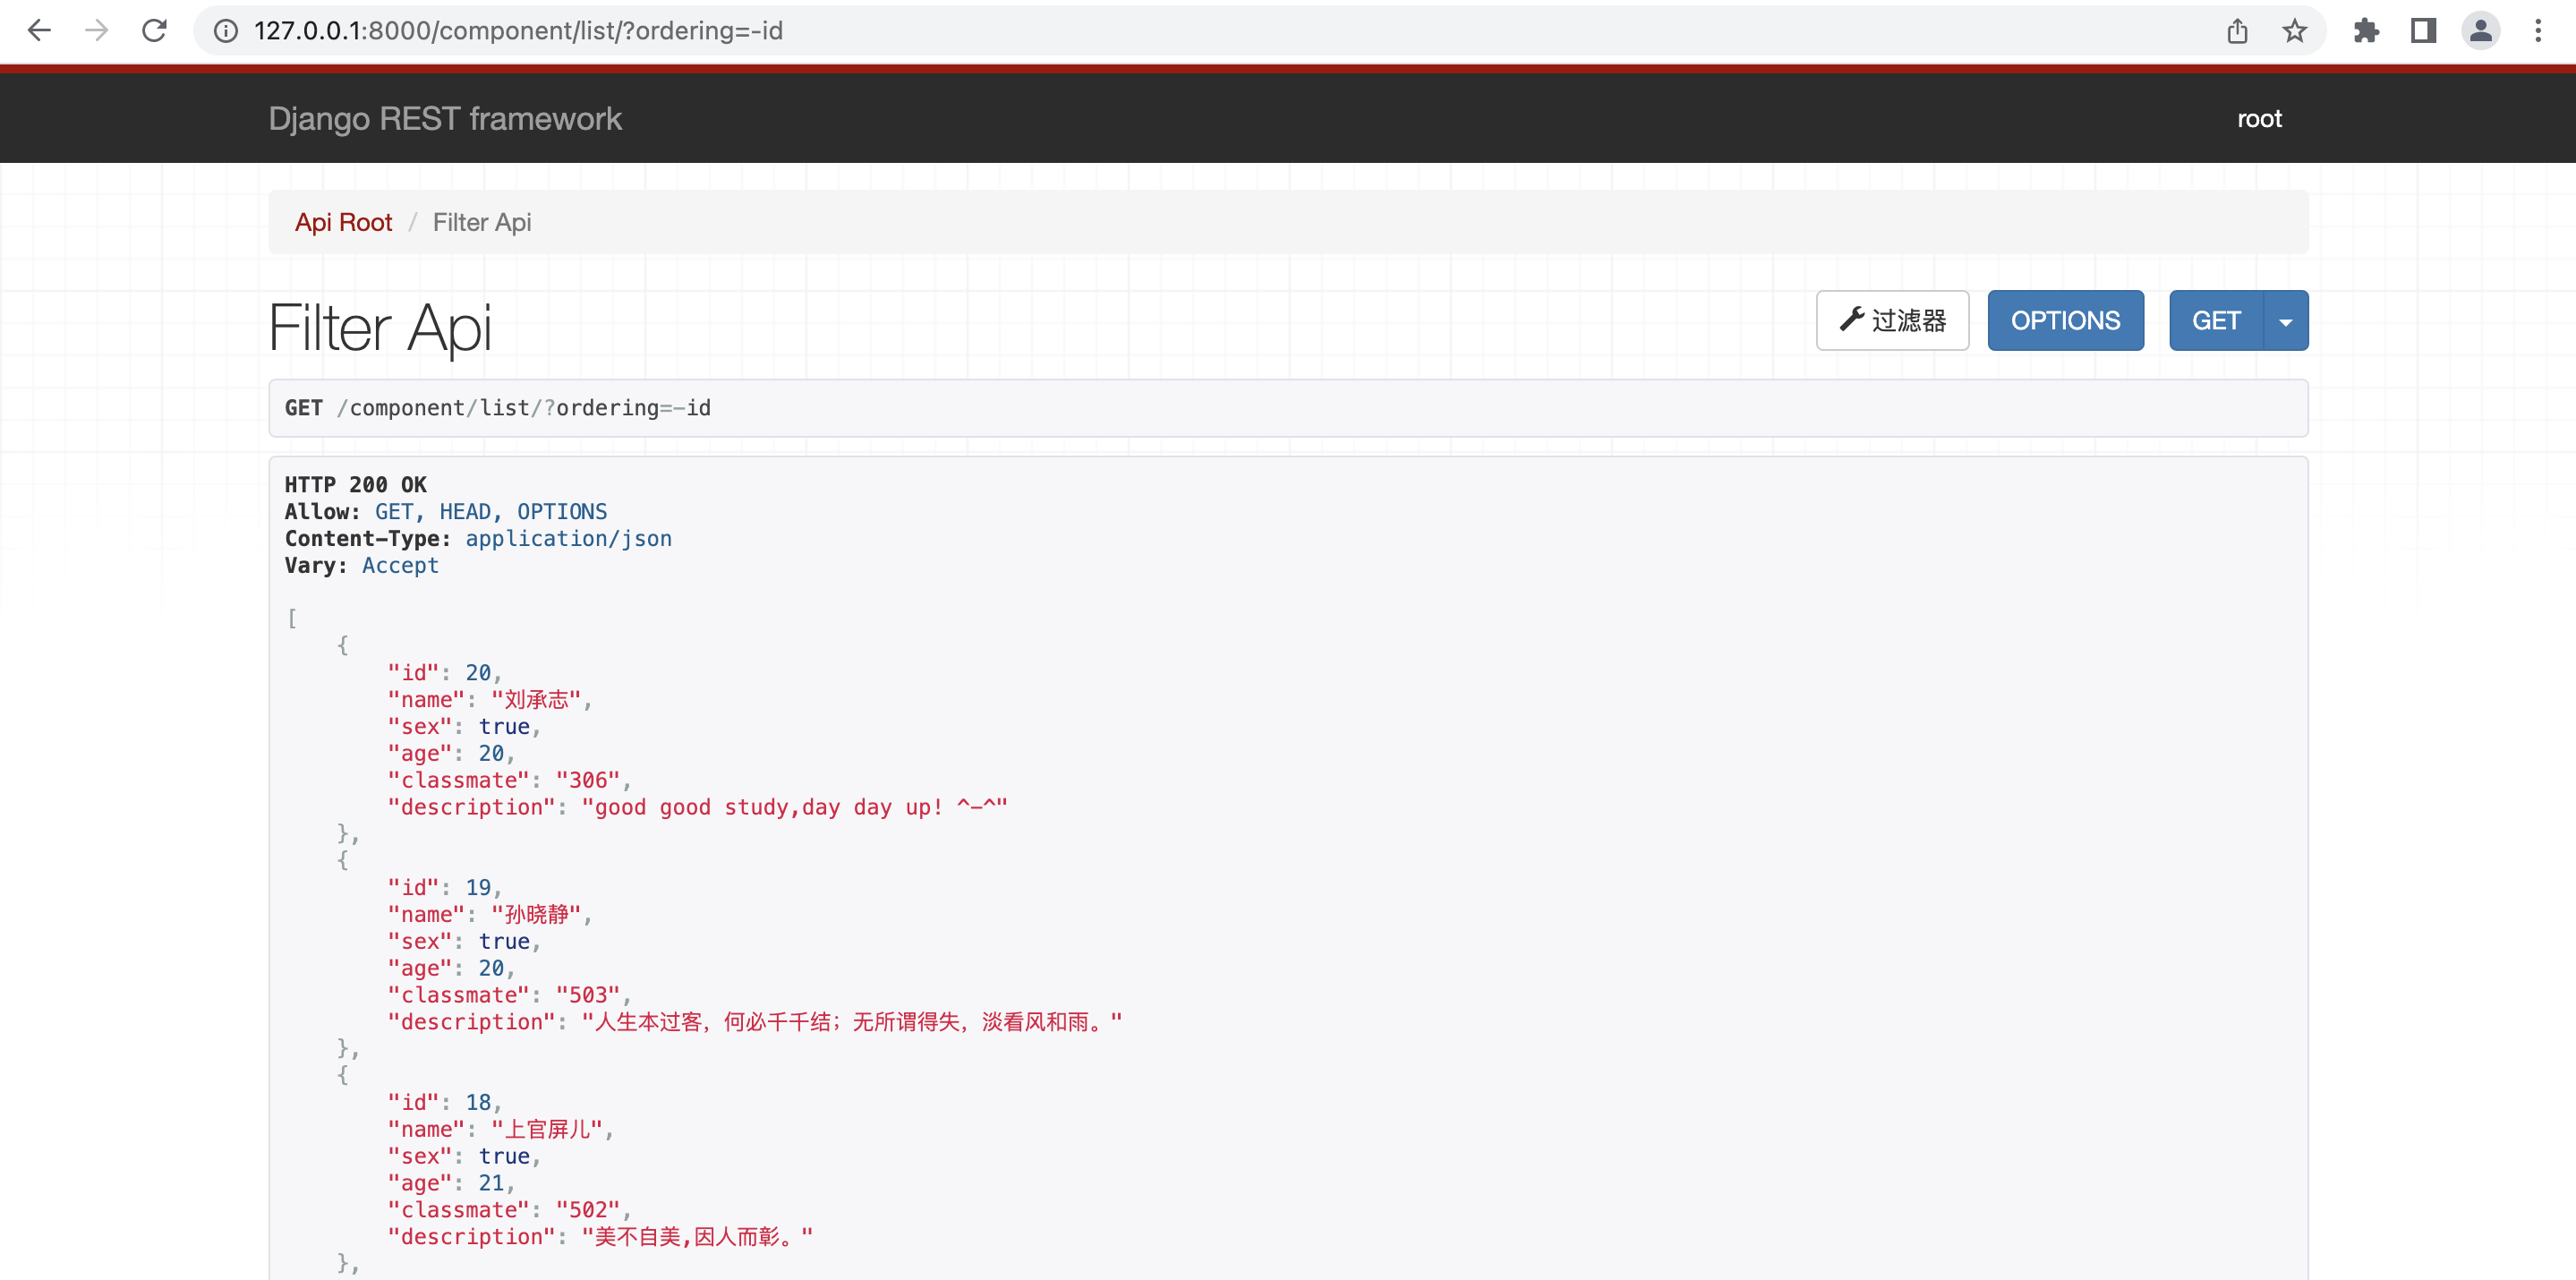Open the root user menu
Screen dimensions: 2576x1280
2259,119
